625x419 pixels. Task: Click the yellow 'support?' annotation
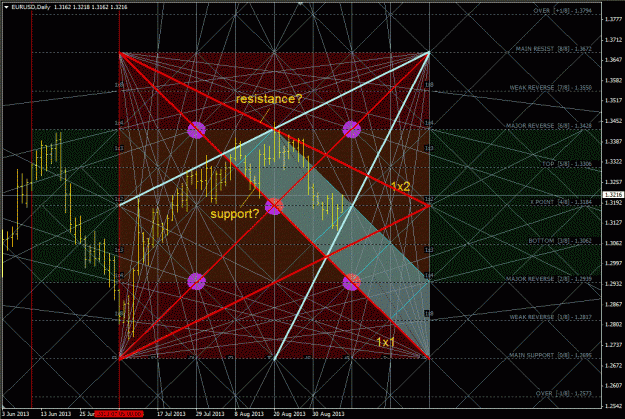point(235,214)
